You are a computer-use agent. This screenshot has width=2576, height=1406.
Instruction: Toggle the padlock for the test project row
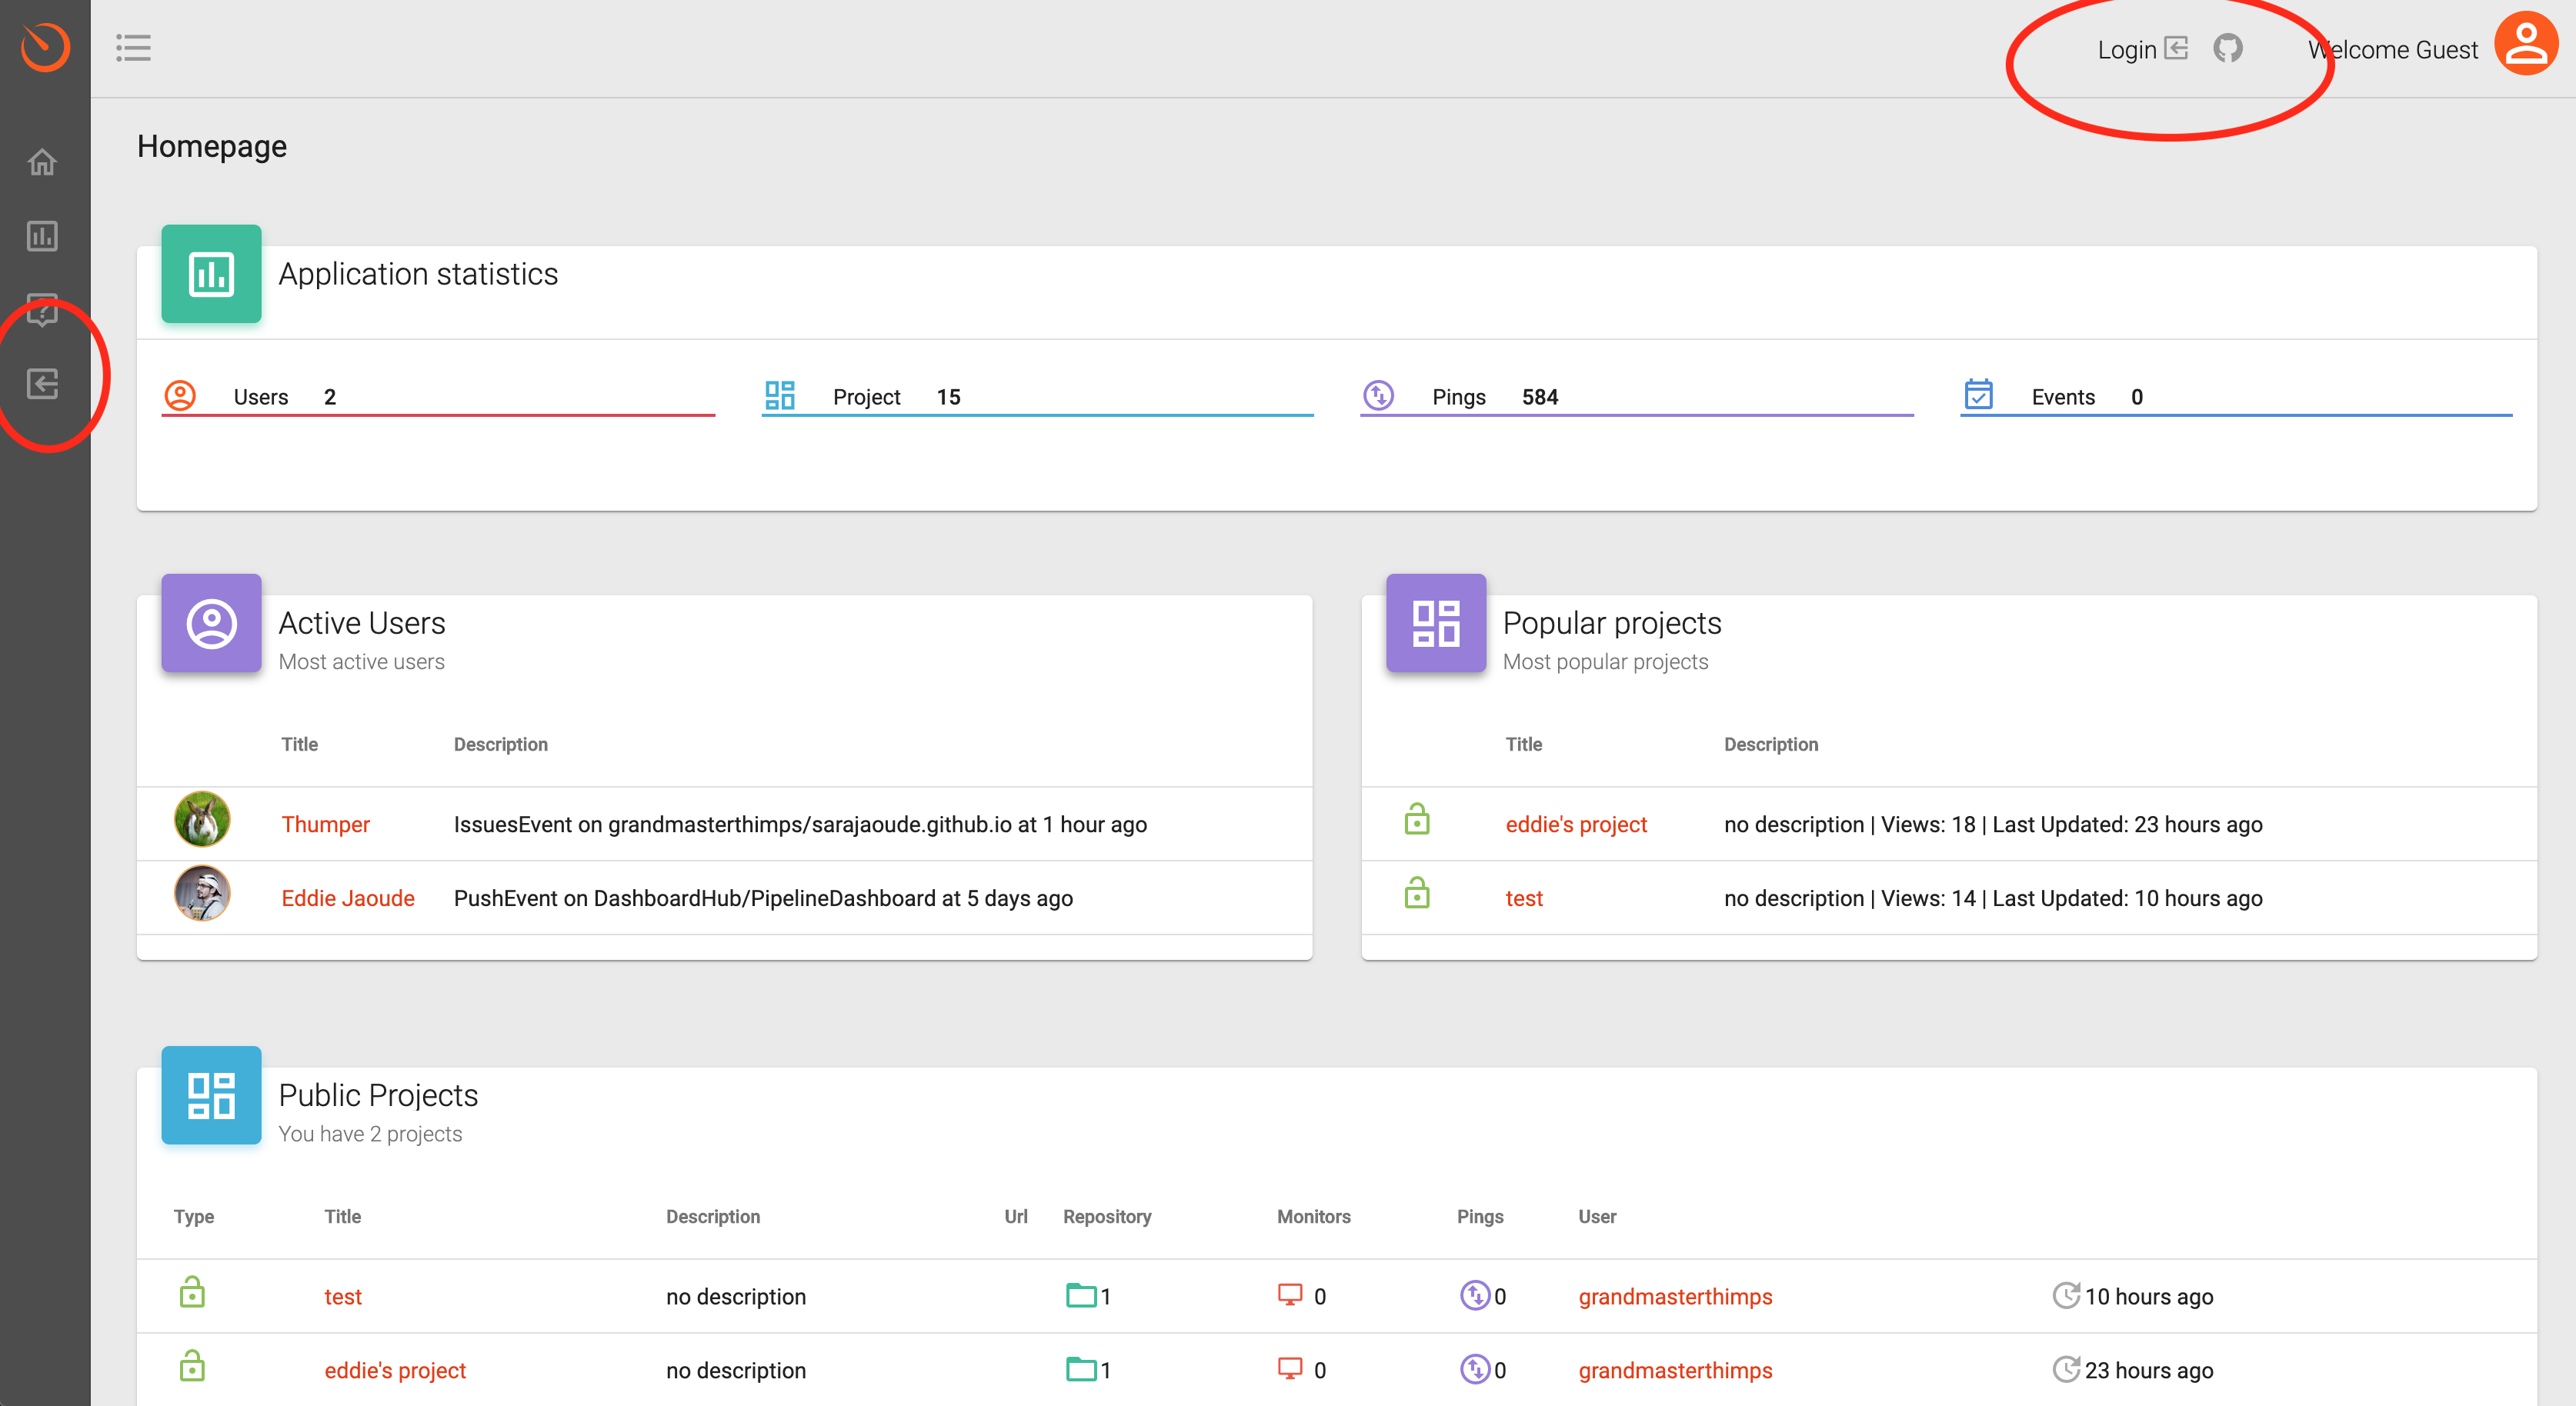(x=1418, y=893)
